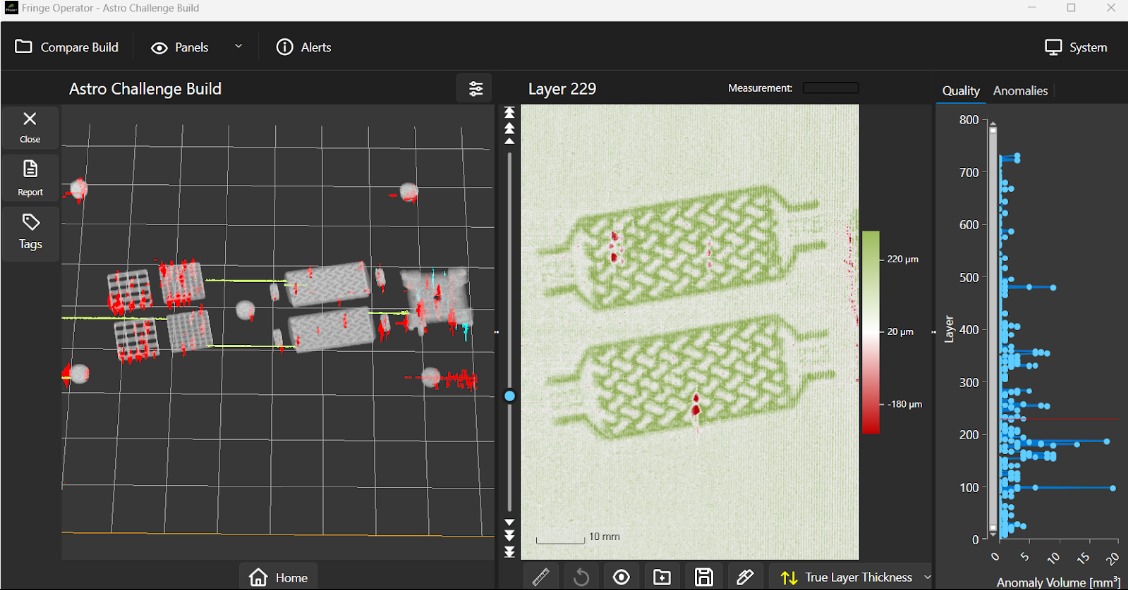Click the reset view rotate arrow icon
The image size is (1128, 590).
(581, 577)
